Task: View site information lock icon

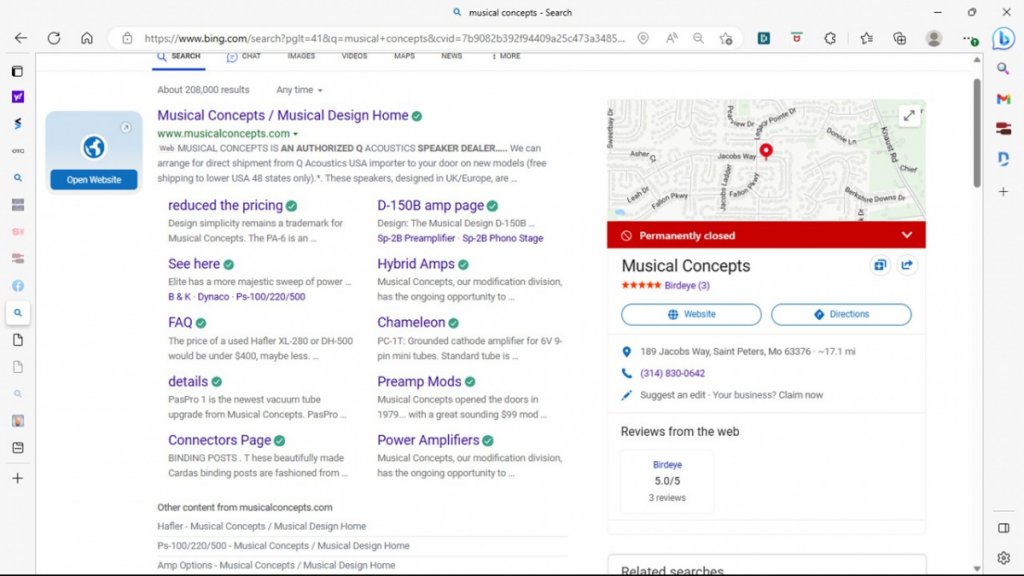Action: (x=127, y=38)
